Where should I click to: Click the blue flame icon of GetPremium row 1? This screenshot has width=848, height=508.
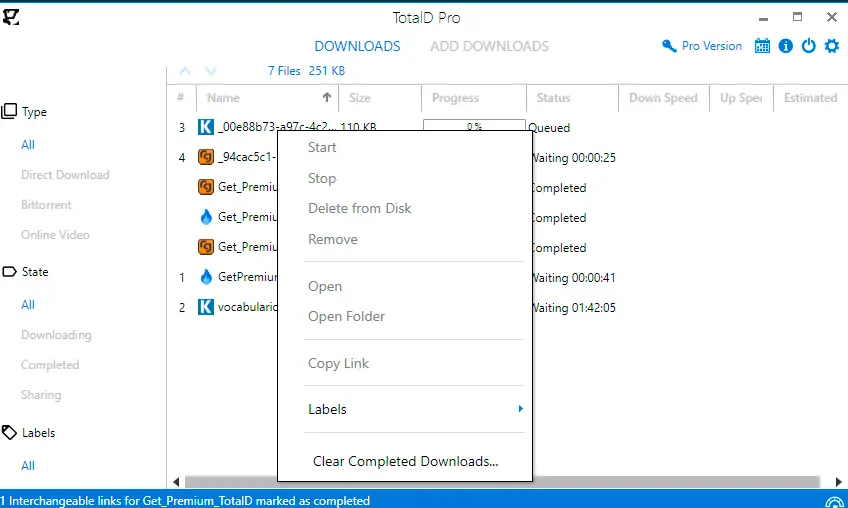point(206,277)
